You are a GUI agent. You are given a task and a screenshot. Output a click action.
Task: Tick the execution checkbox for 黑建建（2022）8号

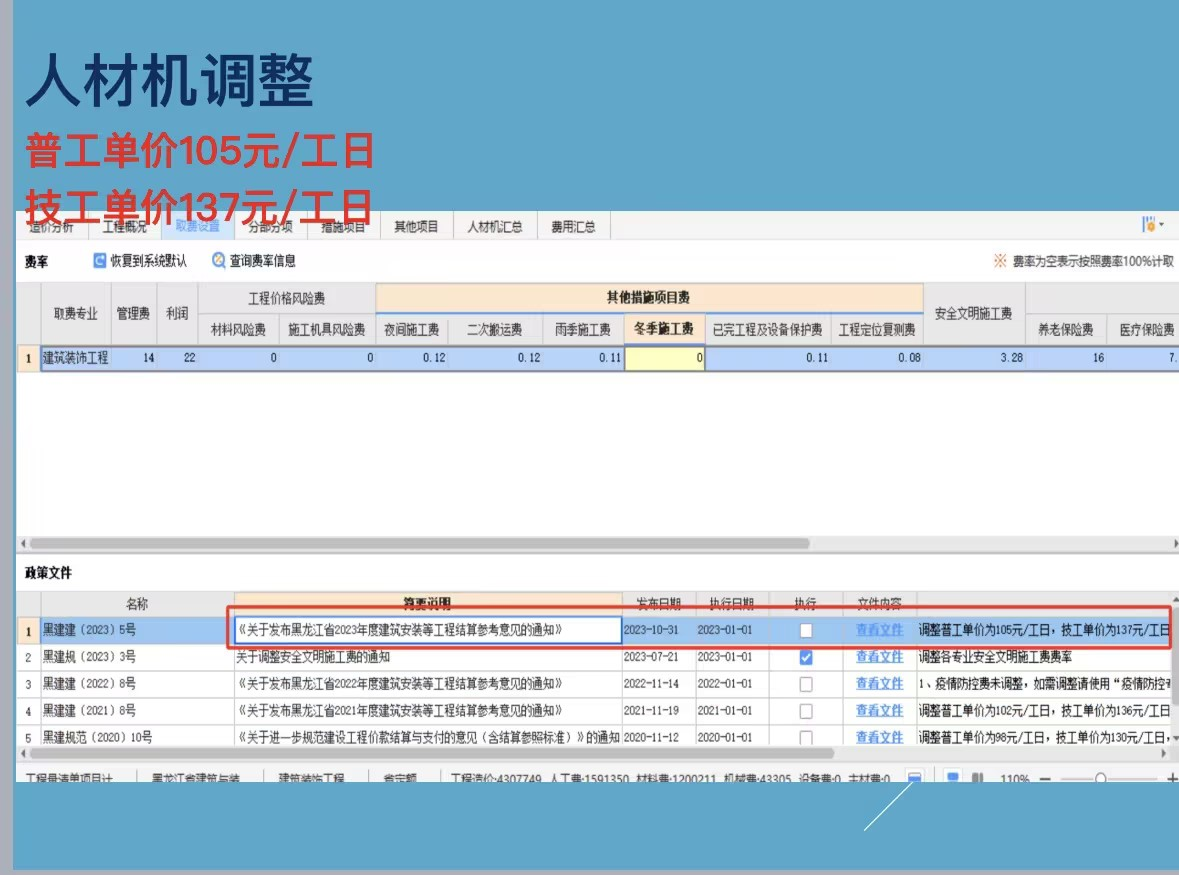coord(806,685)
